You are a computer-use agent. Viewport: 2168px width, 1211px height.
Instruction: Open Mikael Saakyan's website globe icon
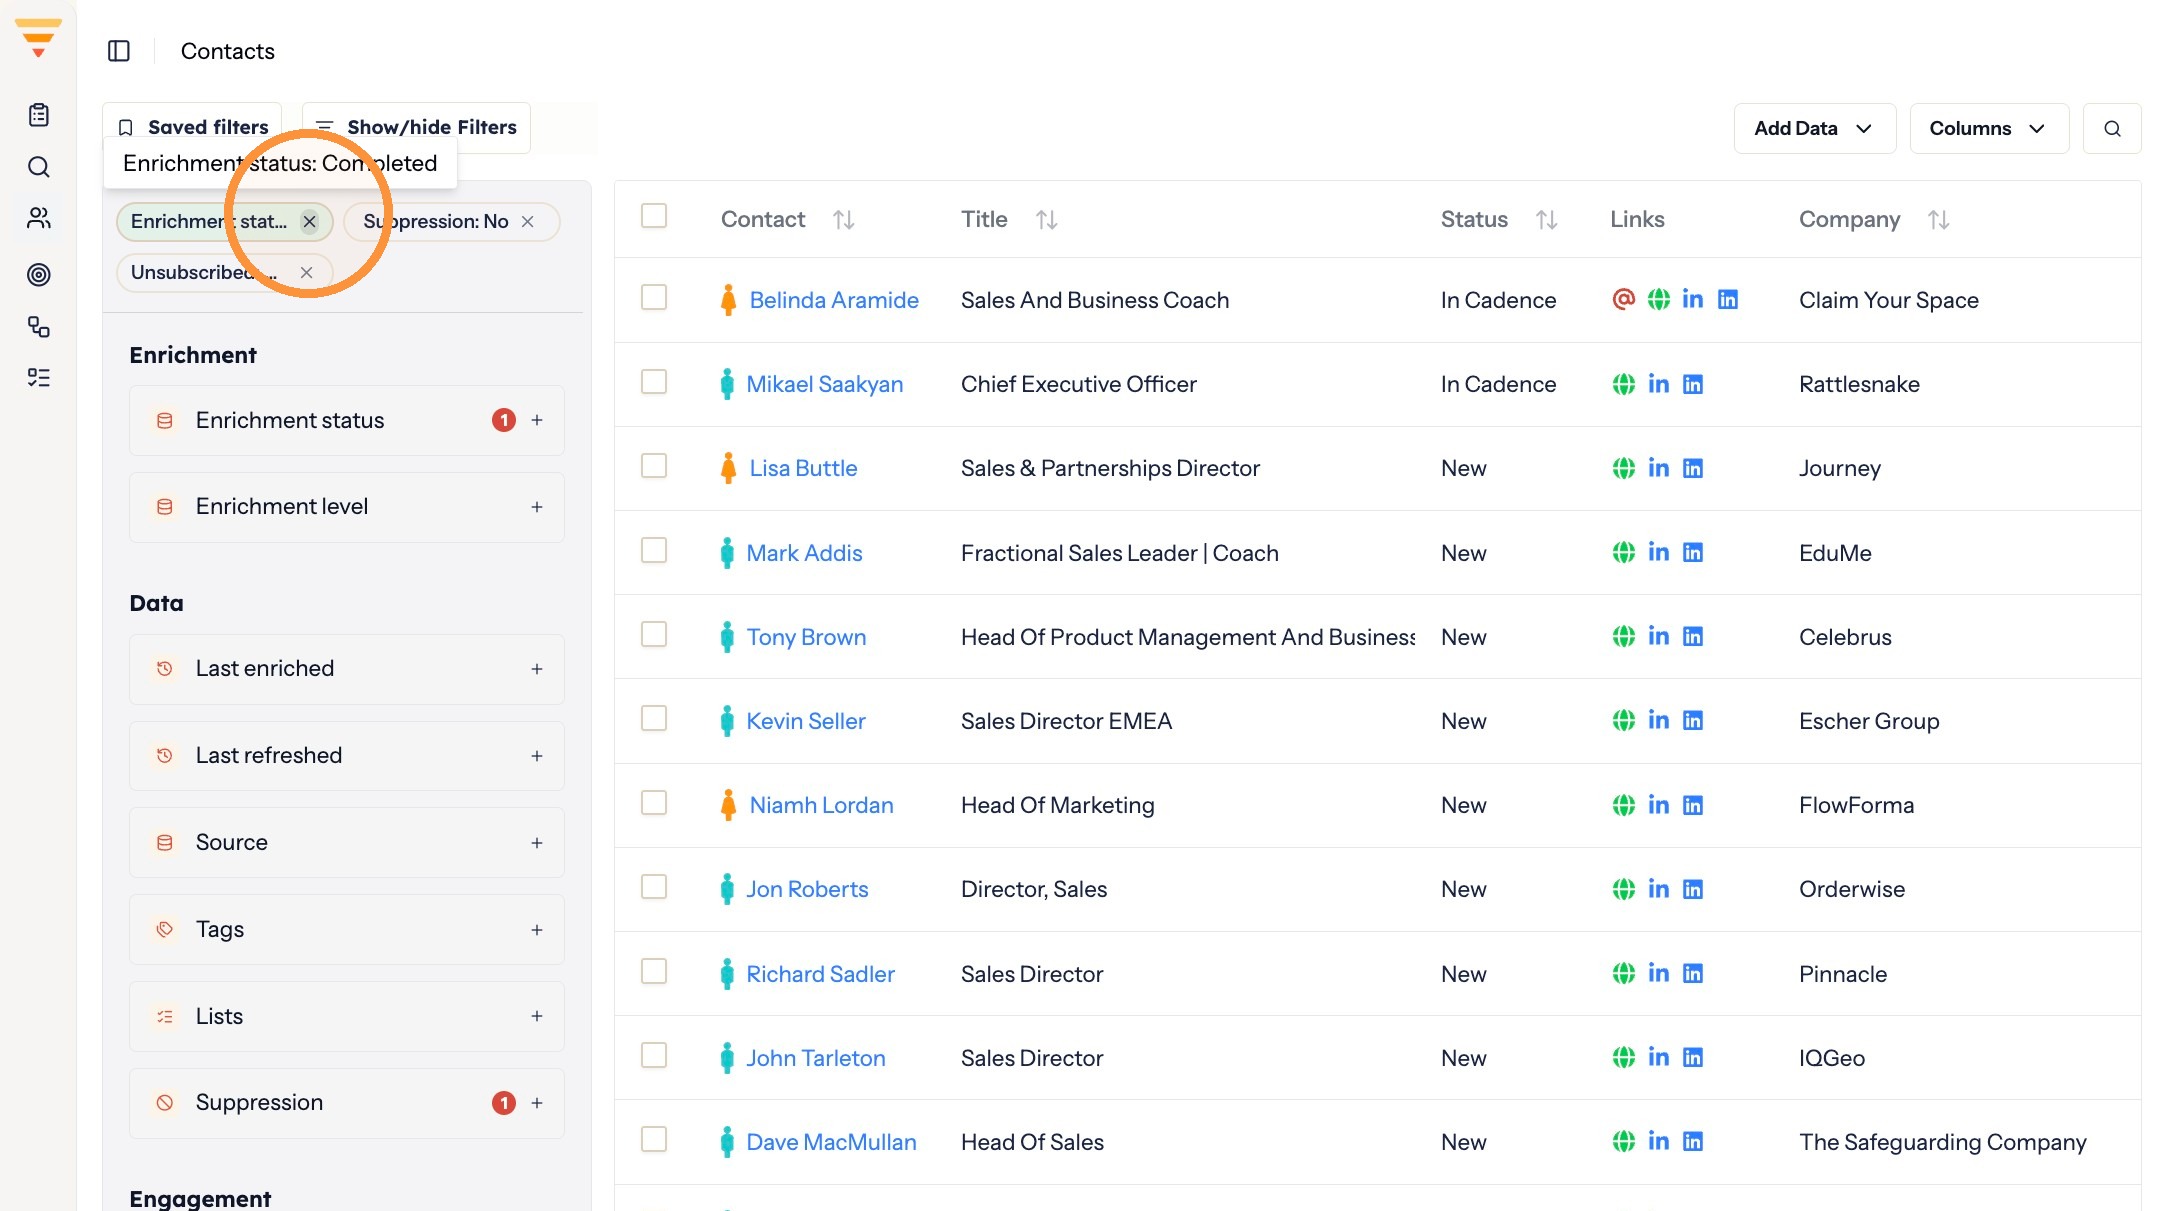pos(1624,384)
